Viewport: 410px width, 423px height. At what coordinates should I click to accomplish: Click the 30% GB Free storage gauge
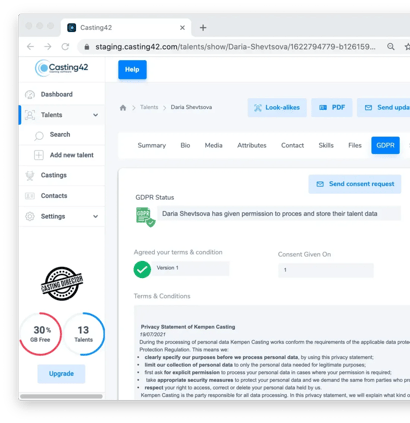[x=40, y=334]
